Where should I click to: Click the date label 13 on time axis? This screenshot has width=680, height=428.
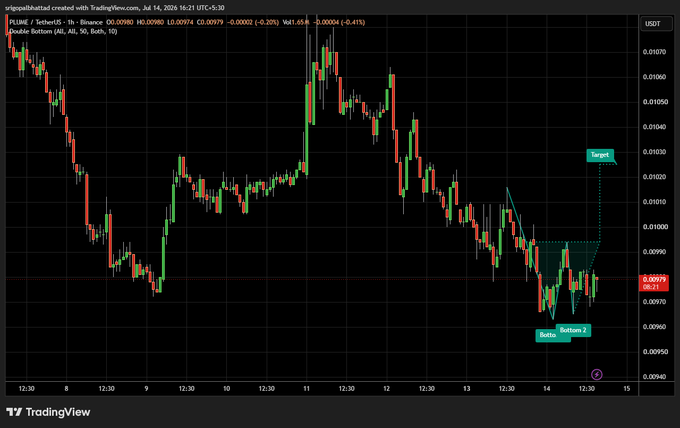pos(467,389)
